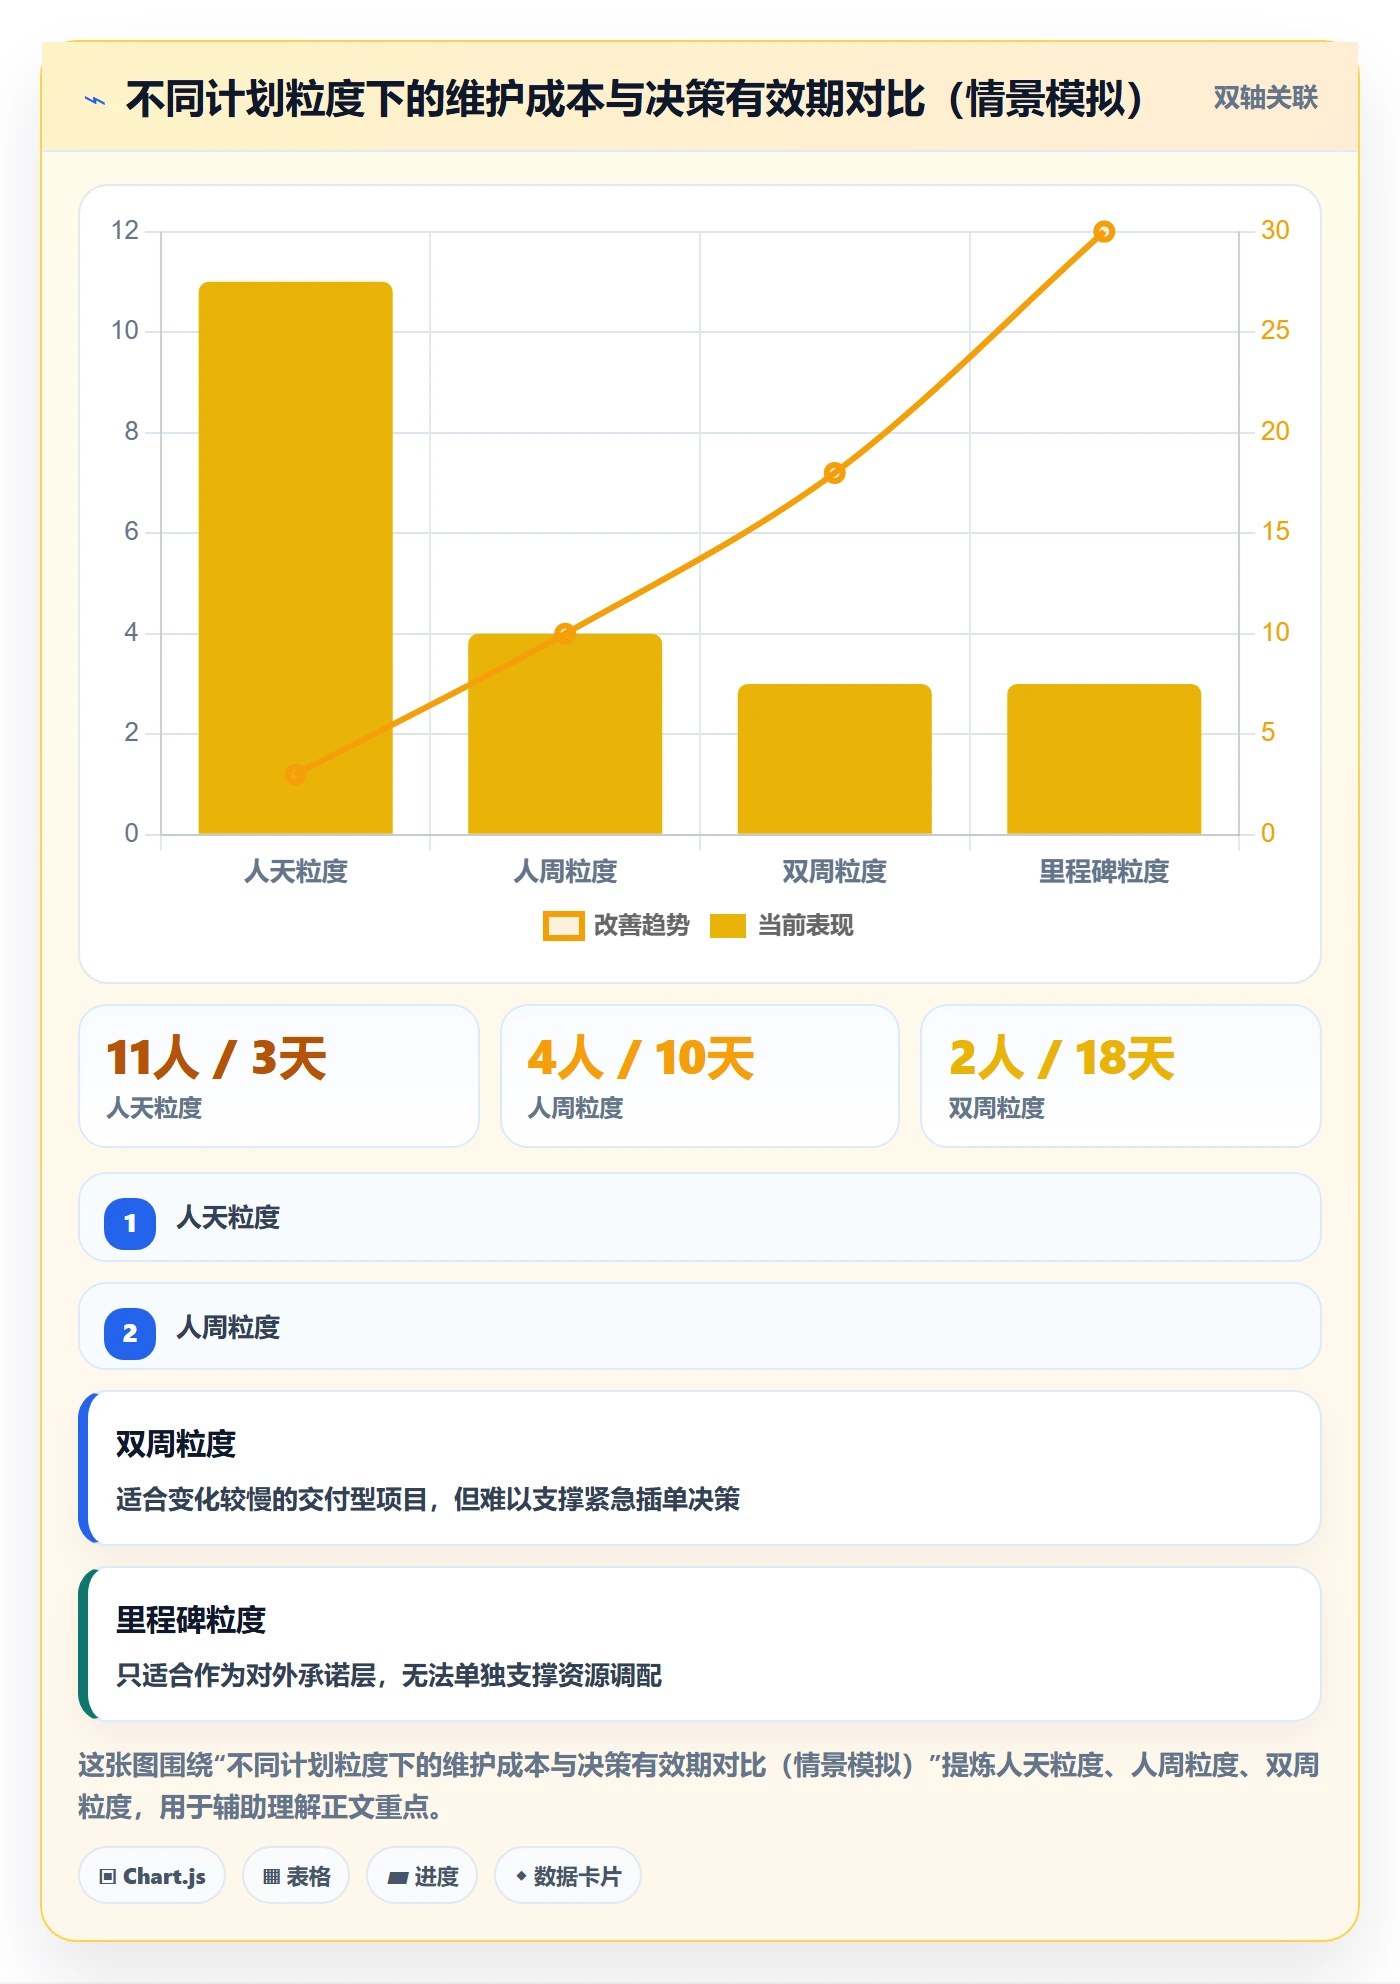Click the 人天粒度 bar in the chart
This screenshot has height=1984, width=1400.
click(x=295, y=557)
